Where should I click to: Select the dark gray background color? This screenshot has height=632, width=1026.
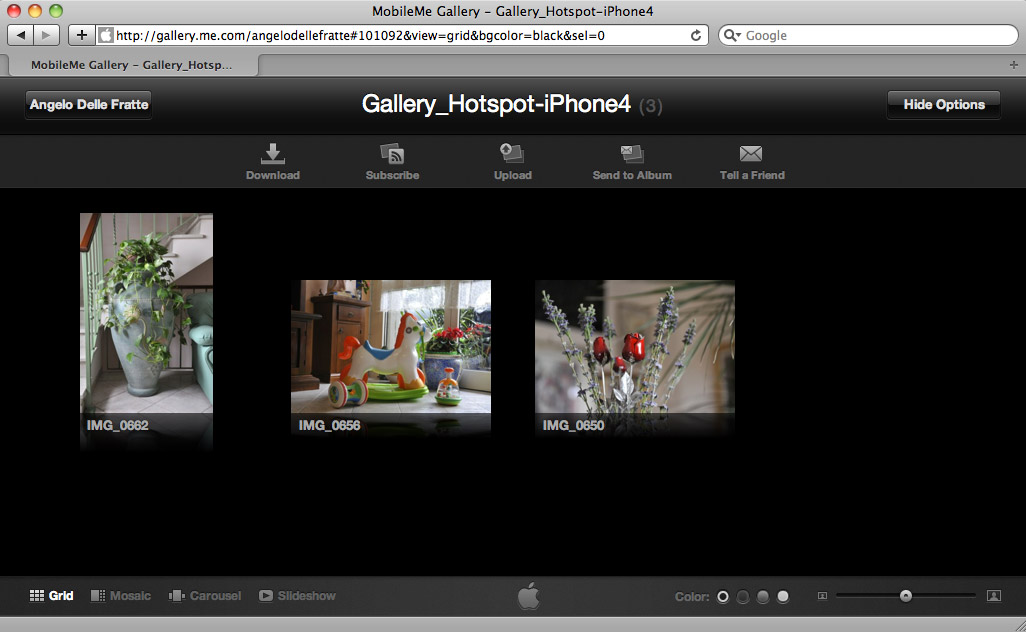[743, 596]
